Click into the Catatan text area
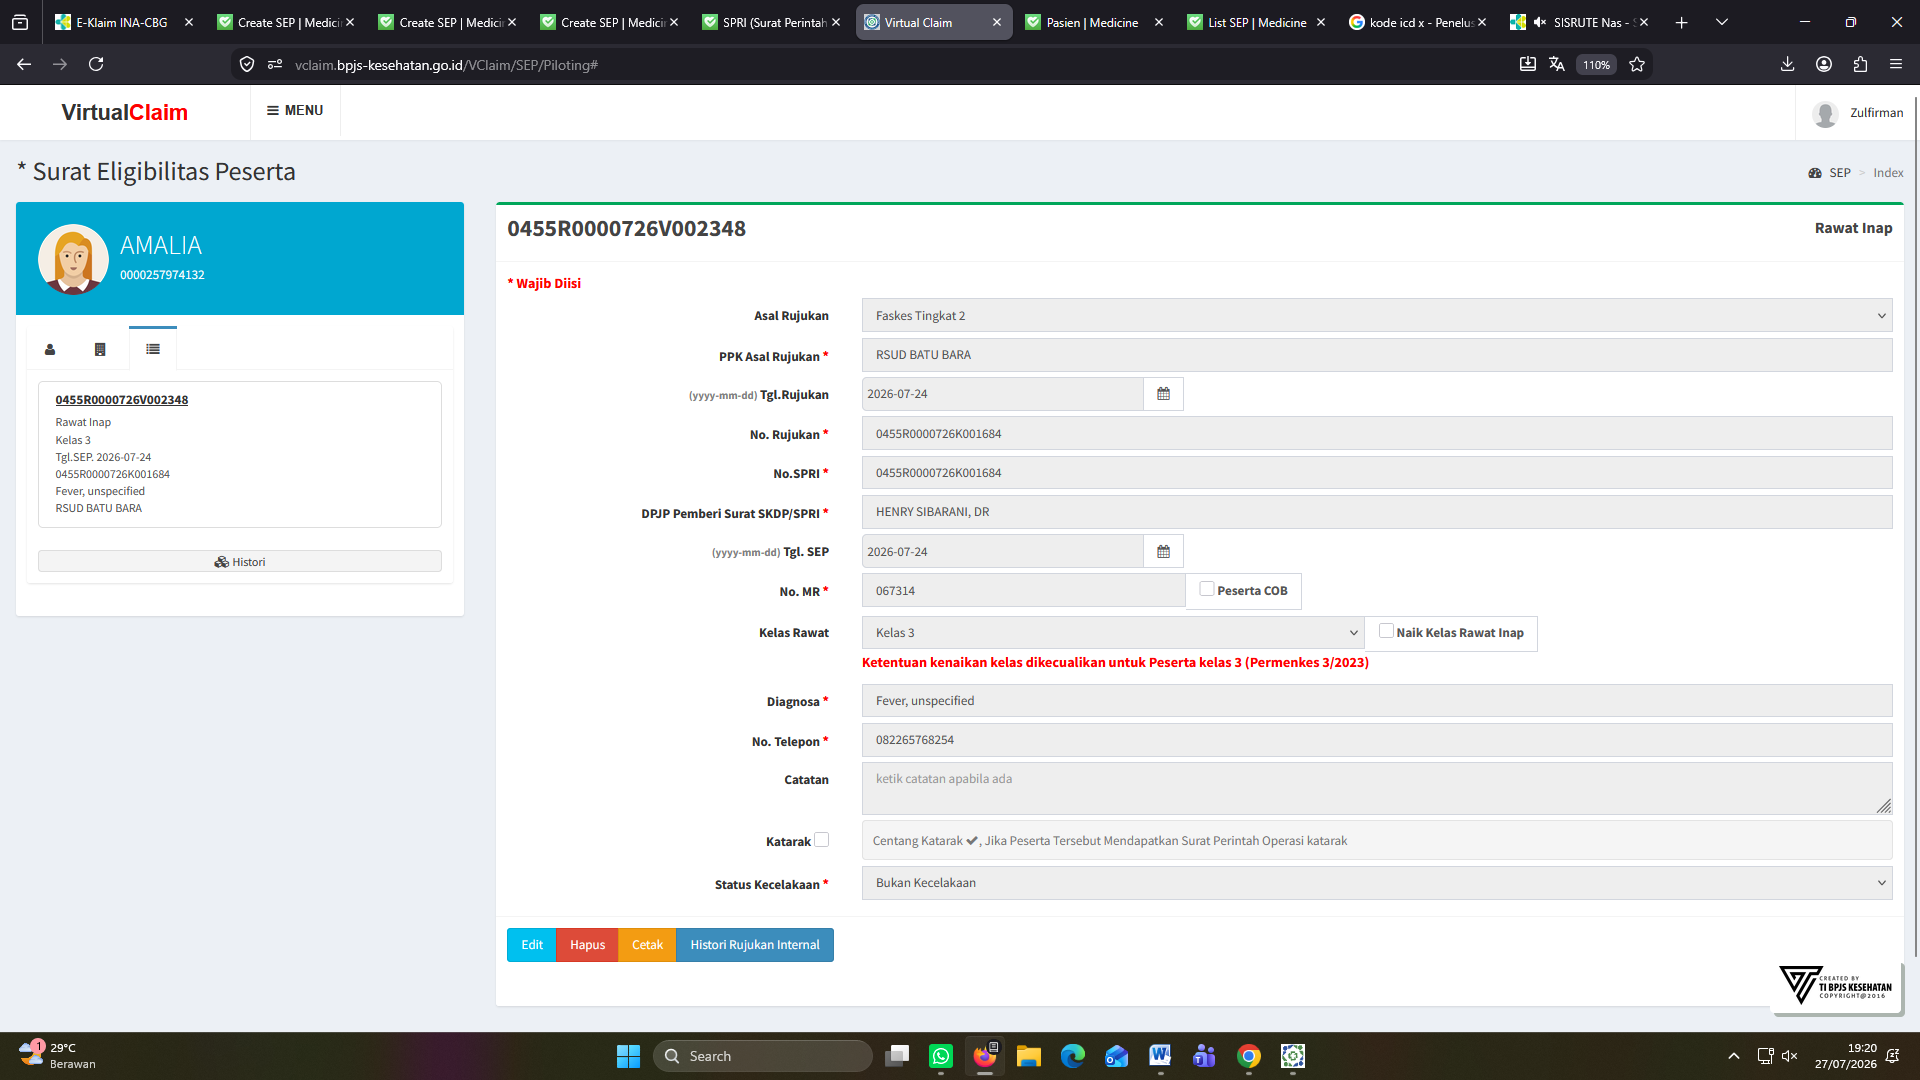The image size is (1920, 1080). point(1377,789)
